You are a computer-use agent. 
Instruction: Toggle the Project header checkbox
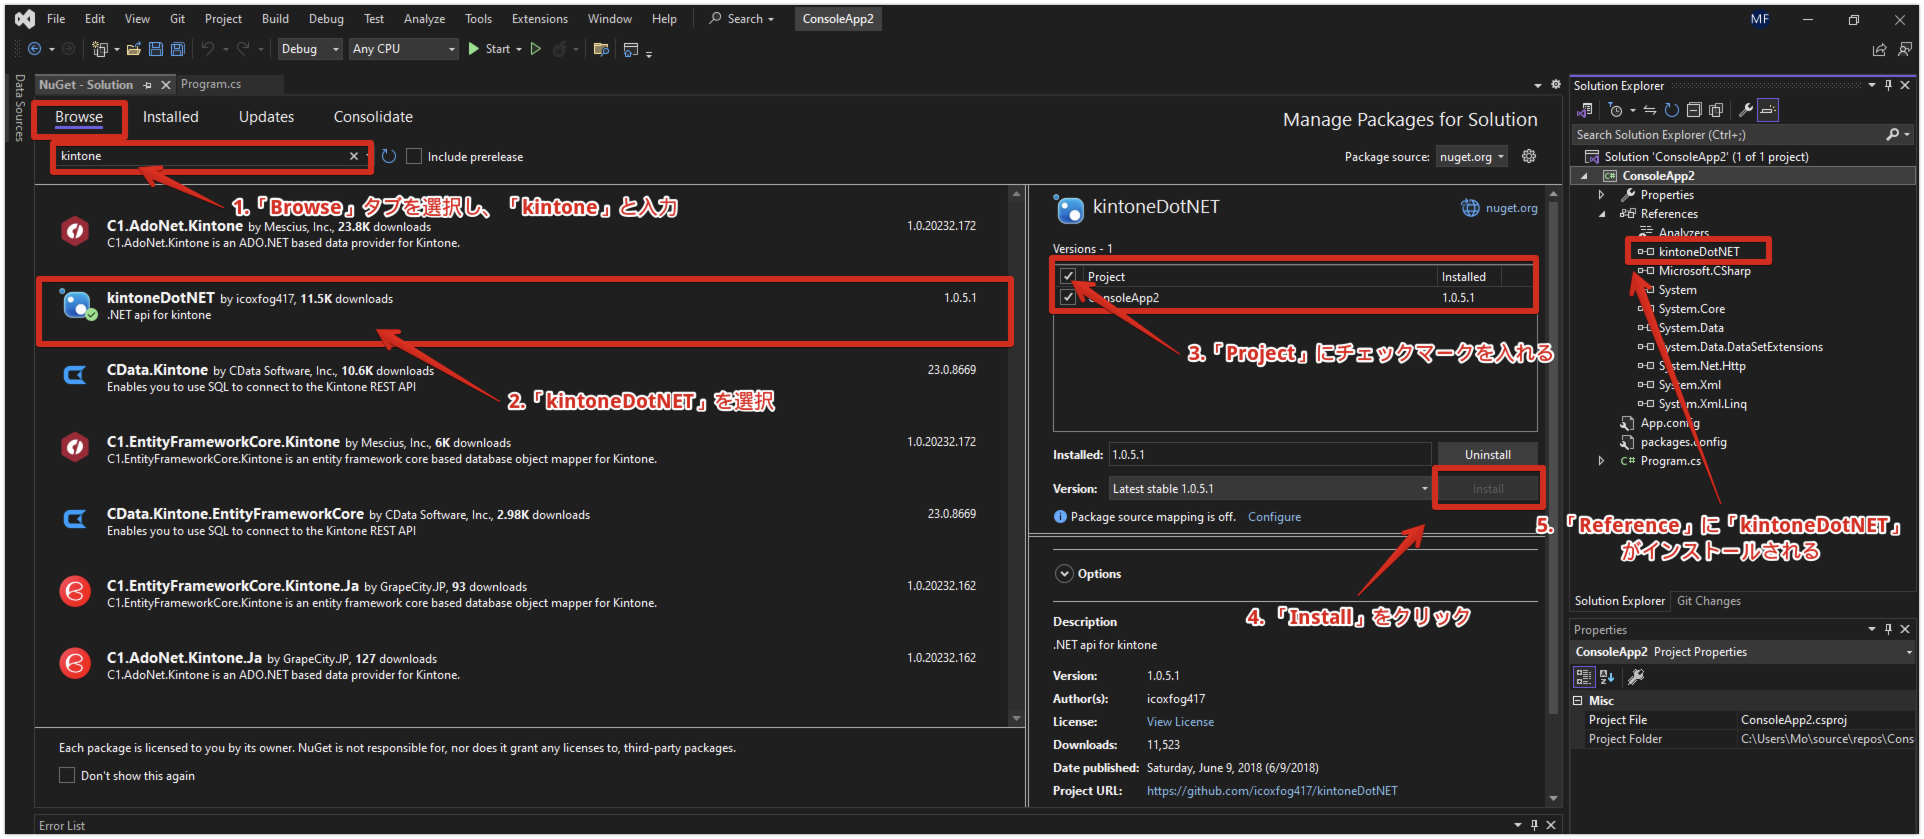[1068, 276]
